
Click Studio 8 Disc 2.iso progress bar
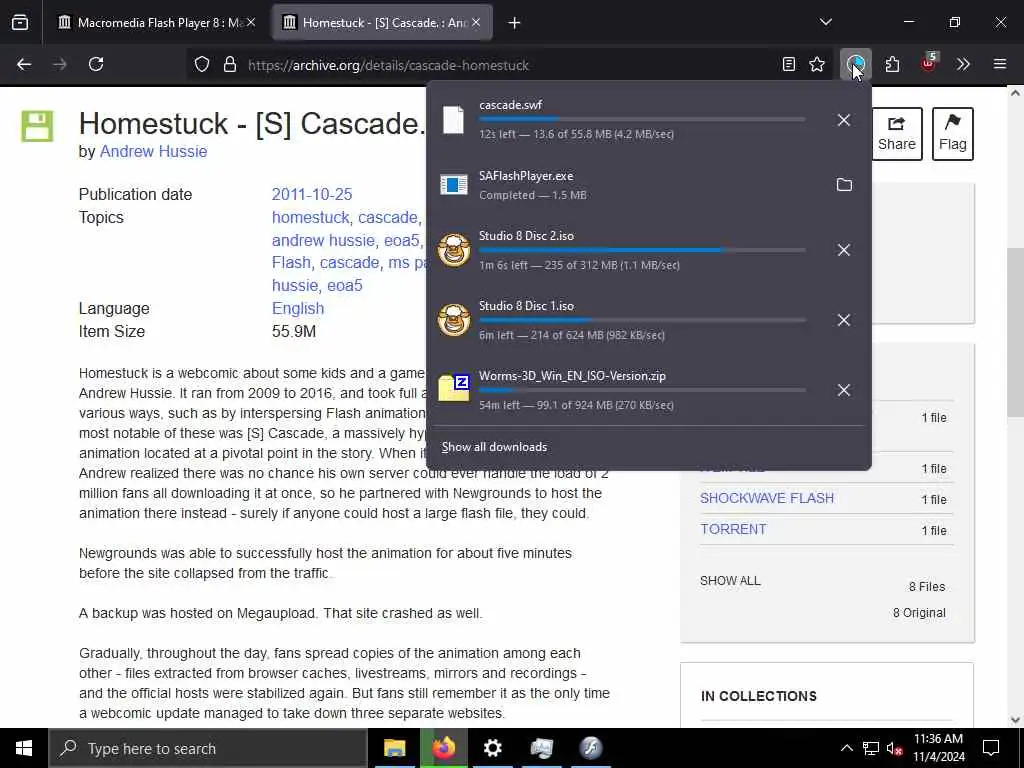pos(642,250)
